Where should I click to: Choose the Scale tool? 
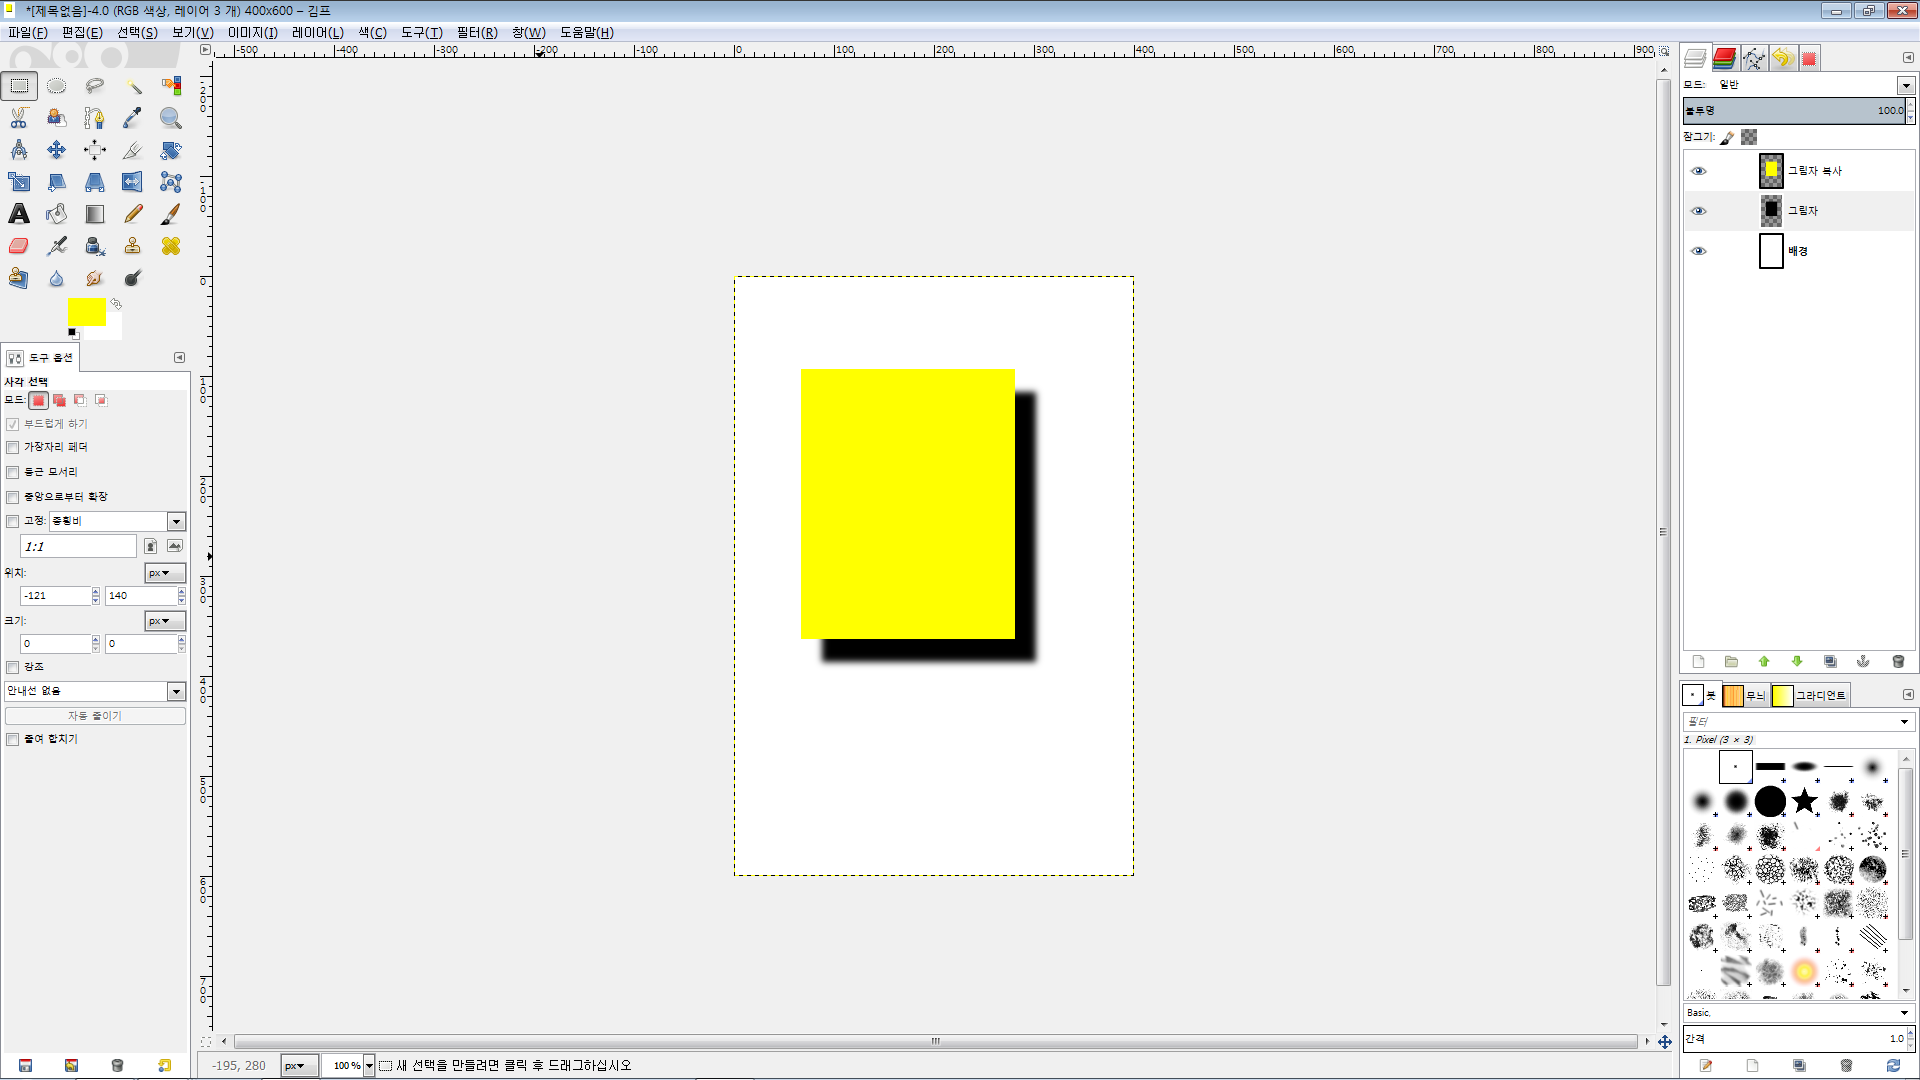(19, 182)
